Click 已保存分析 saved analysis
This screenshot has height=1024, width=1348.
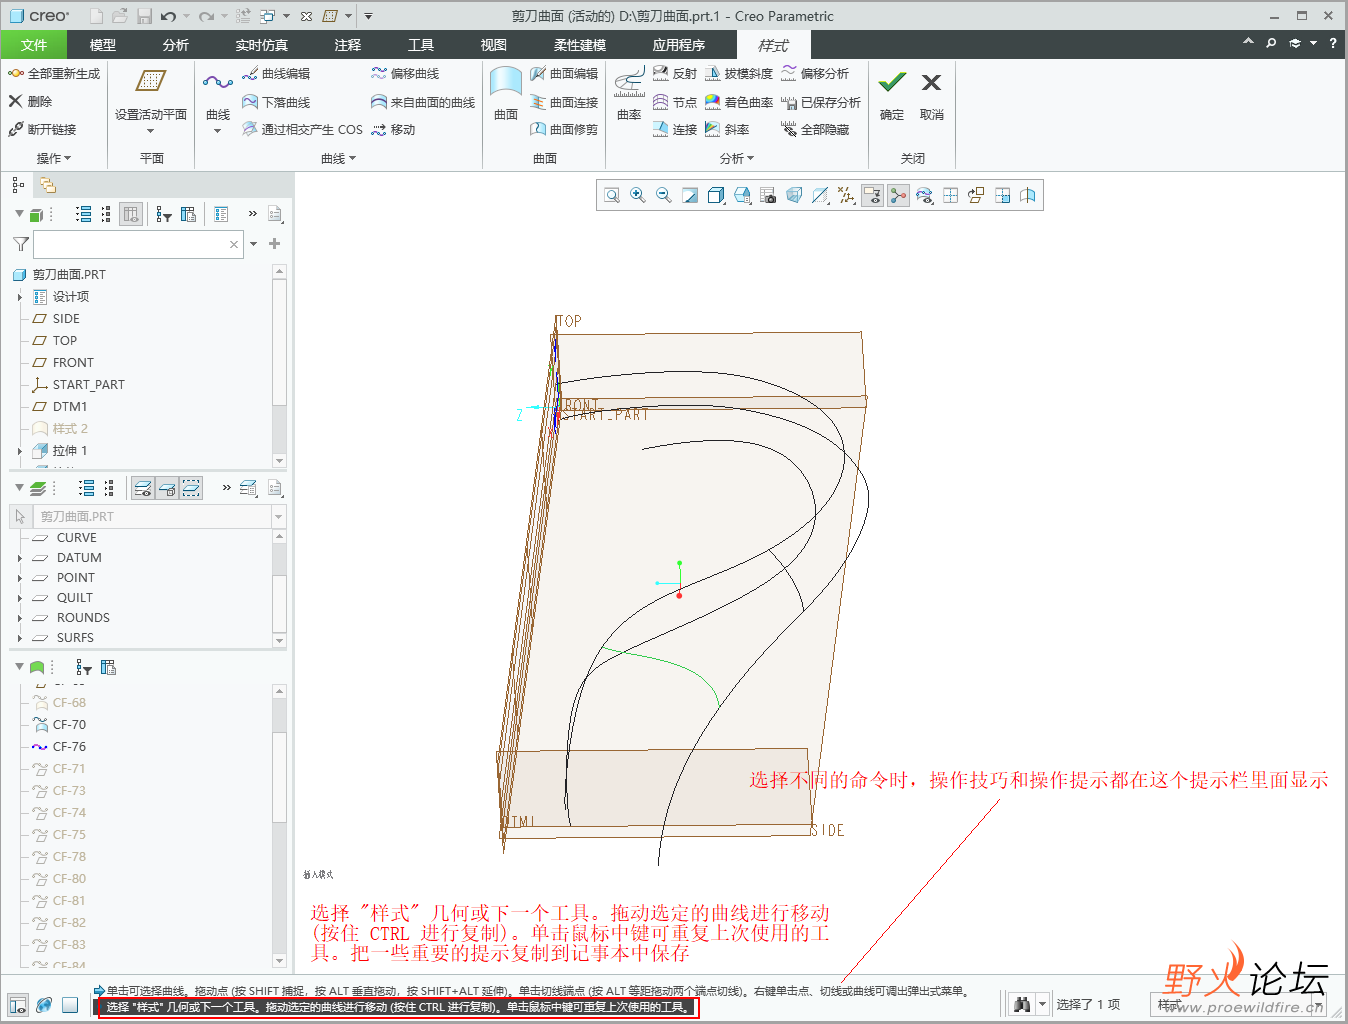[821, 102]
